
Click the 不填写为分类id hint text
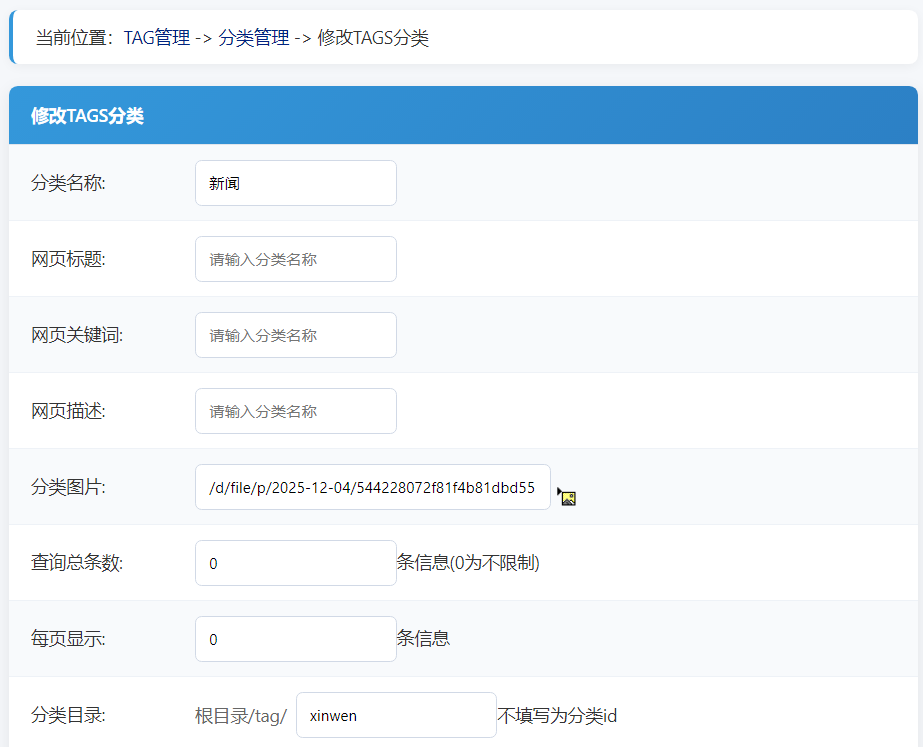pos(560,714)
